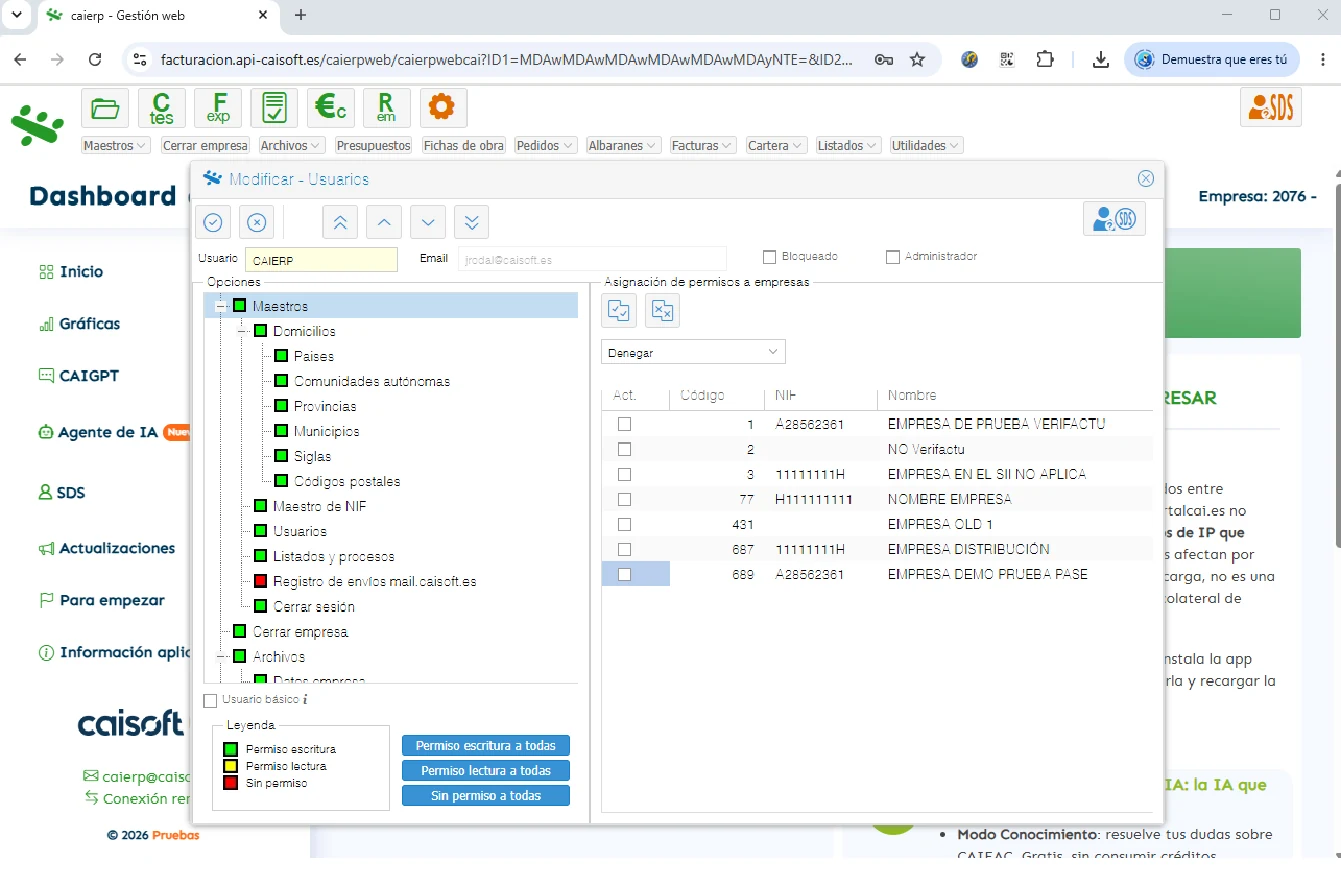Click 'Permiso escritura a todas' button
The width and height of the screenshot is (1341, 874).
486,746
